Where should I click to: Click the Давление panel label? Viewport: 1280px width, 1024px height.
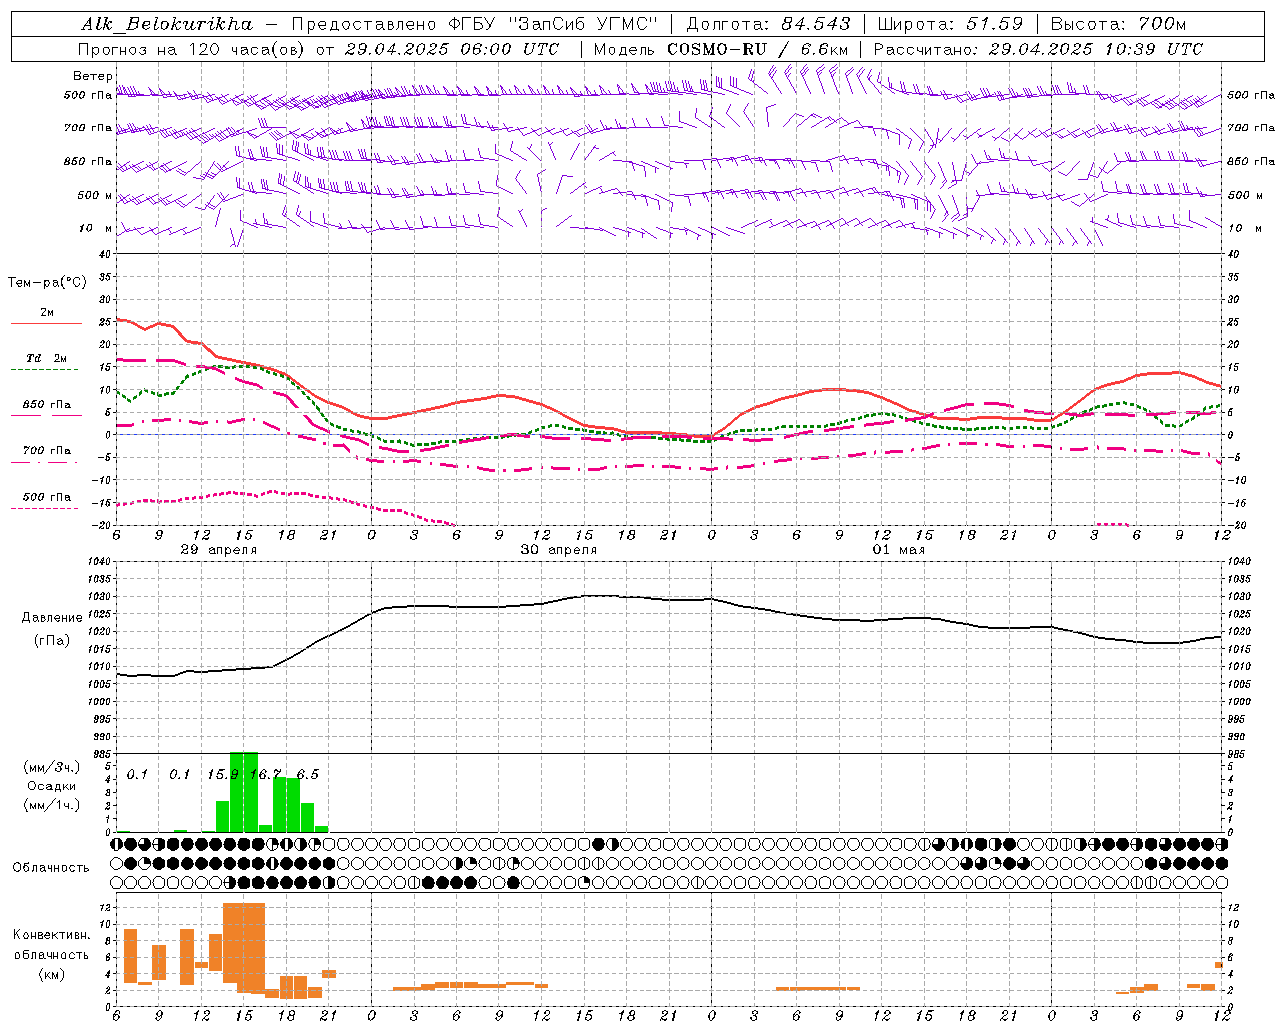[52, 618]
